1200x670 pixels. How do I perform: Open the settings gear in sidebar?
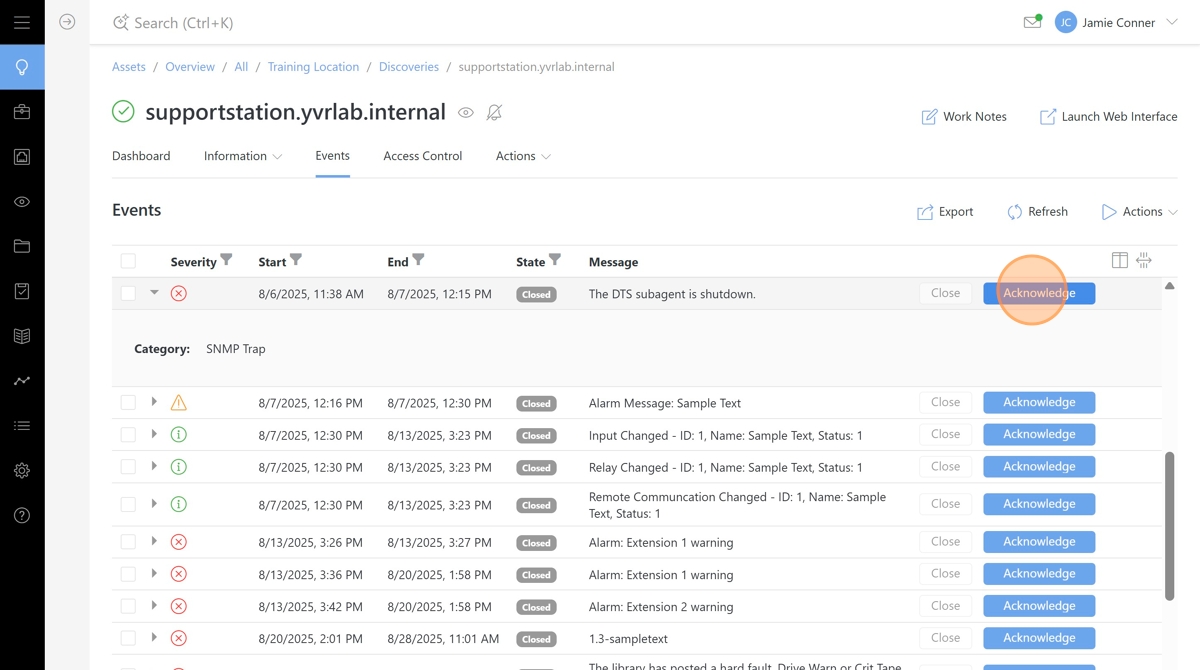pos(22,471)
